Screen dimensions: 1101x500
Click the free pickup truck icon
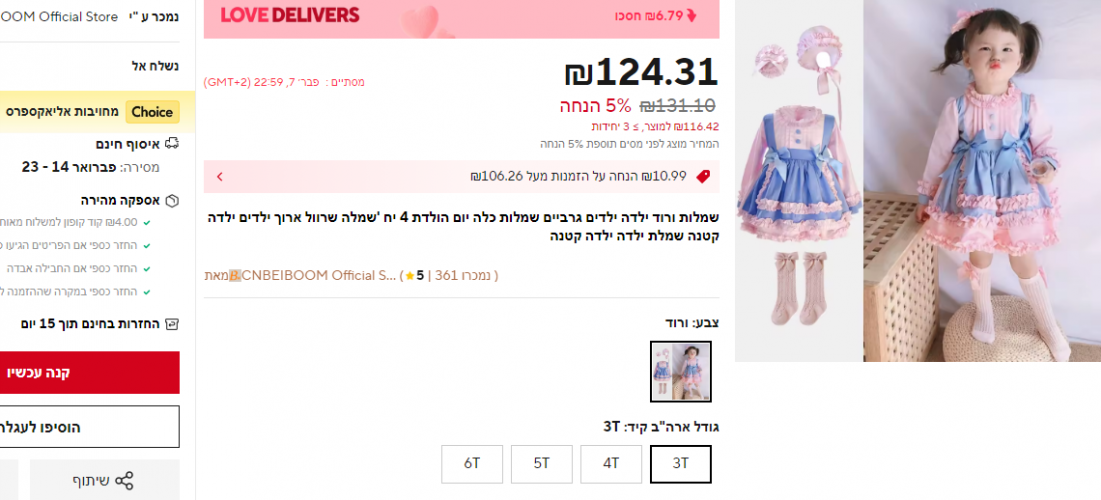[172, 144]
